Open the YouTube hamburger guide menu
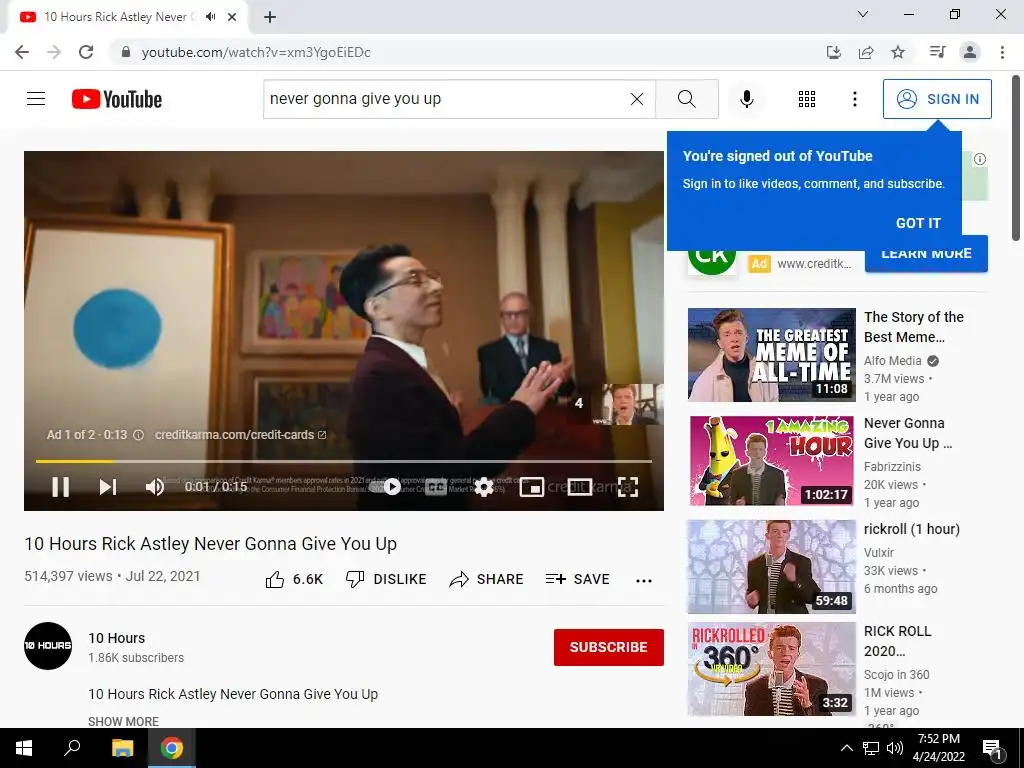The height and width of the screenshot is (768, 1024). [x=36, y=99]
